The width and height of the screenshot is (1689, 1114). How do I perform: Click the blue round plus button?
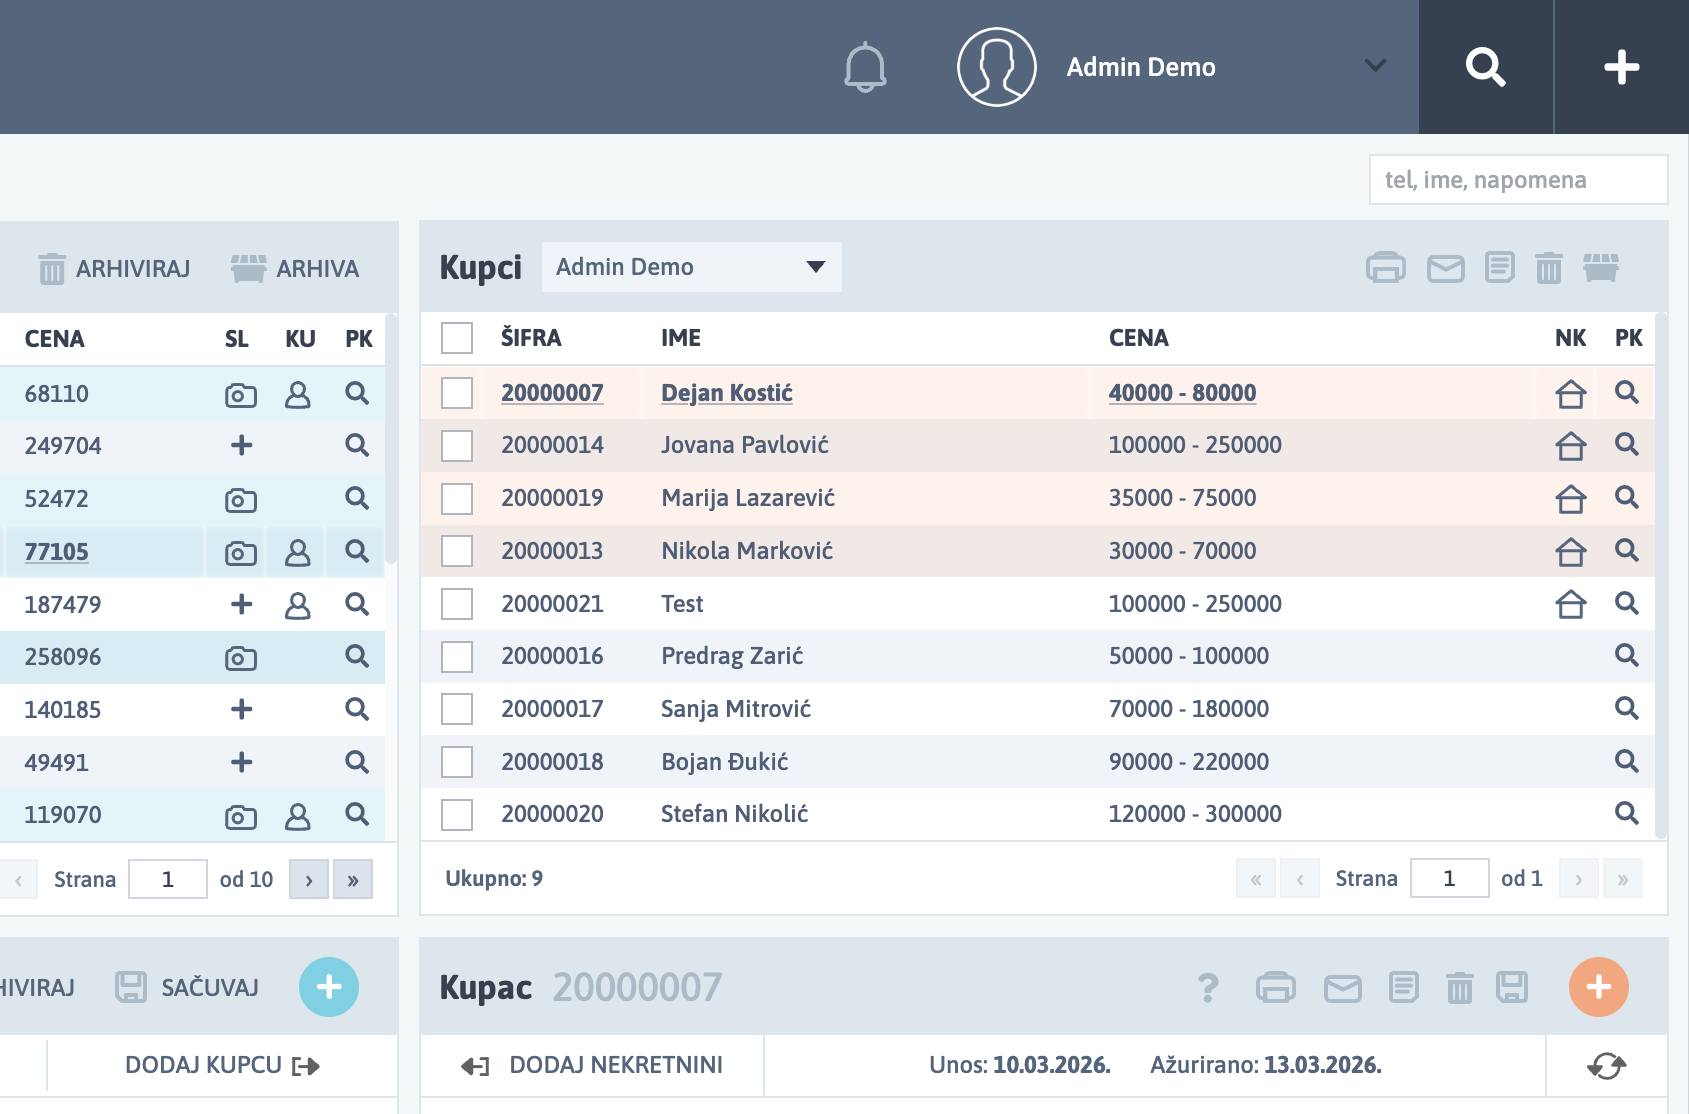(x=329, y=987)
